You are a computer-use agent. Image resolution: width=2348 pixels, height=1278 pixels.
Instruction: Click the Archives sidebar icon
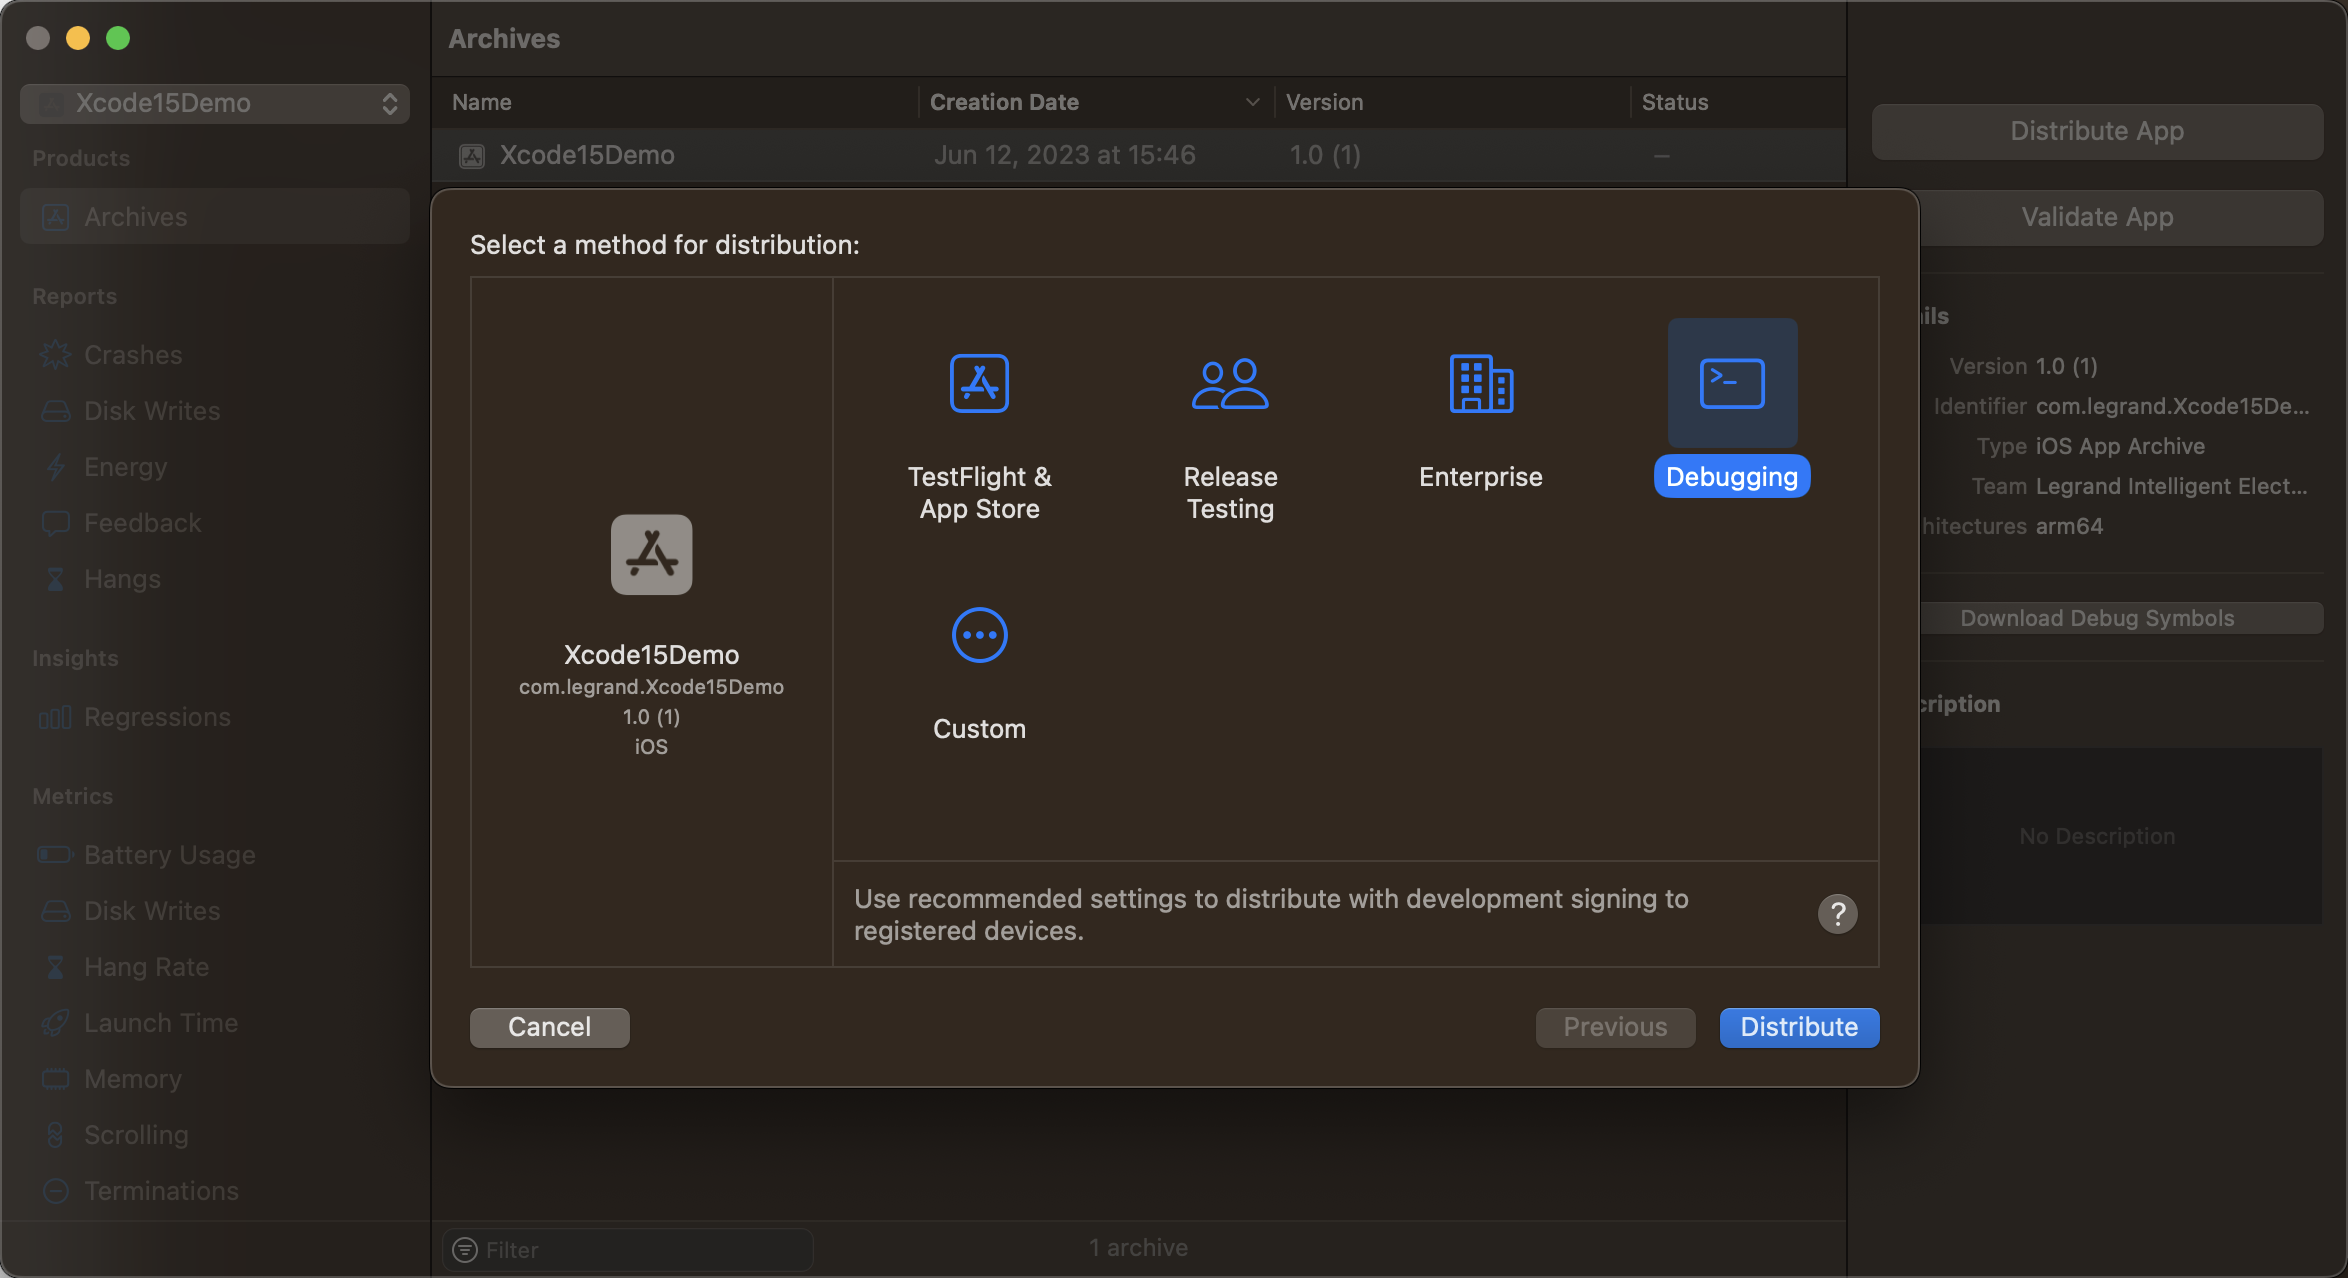pyautogui.click(x=55, y=217)
